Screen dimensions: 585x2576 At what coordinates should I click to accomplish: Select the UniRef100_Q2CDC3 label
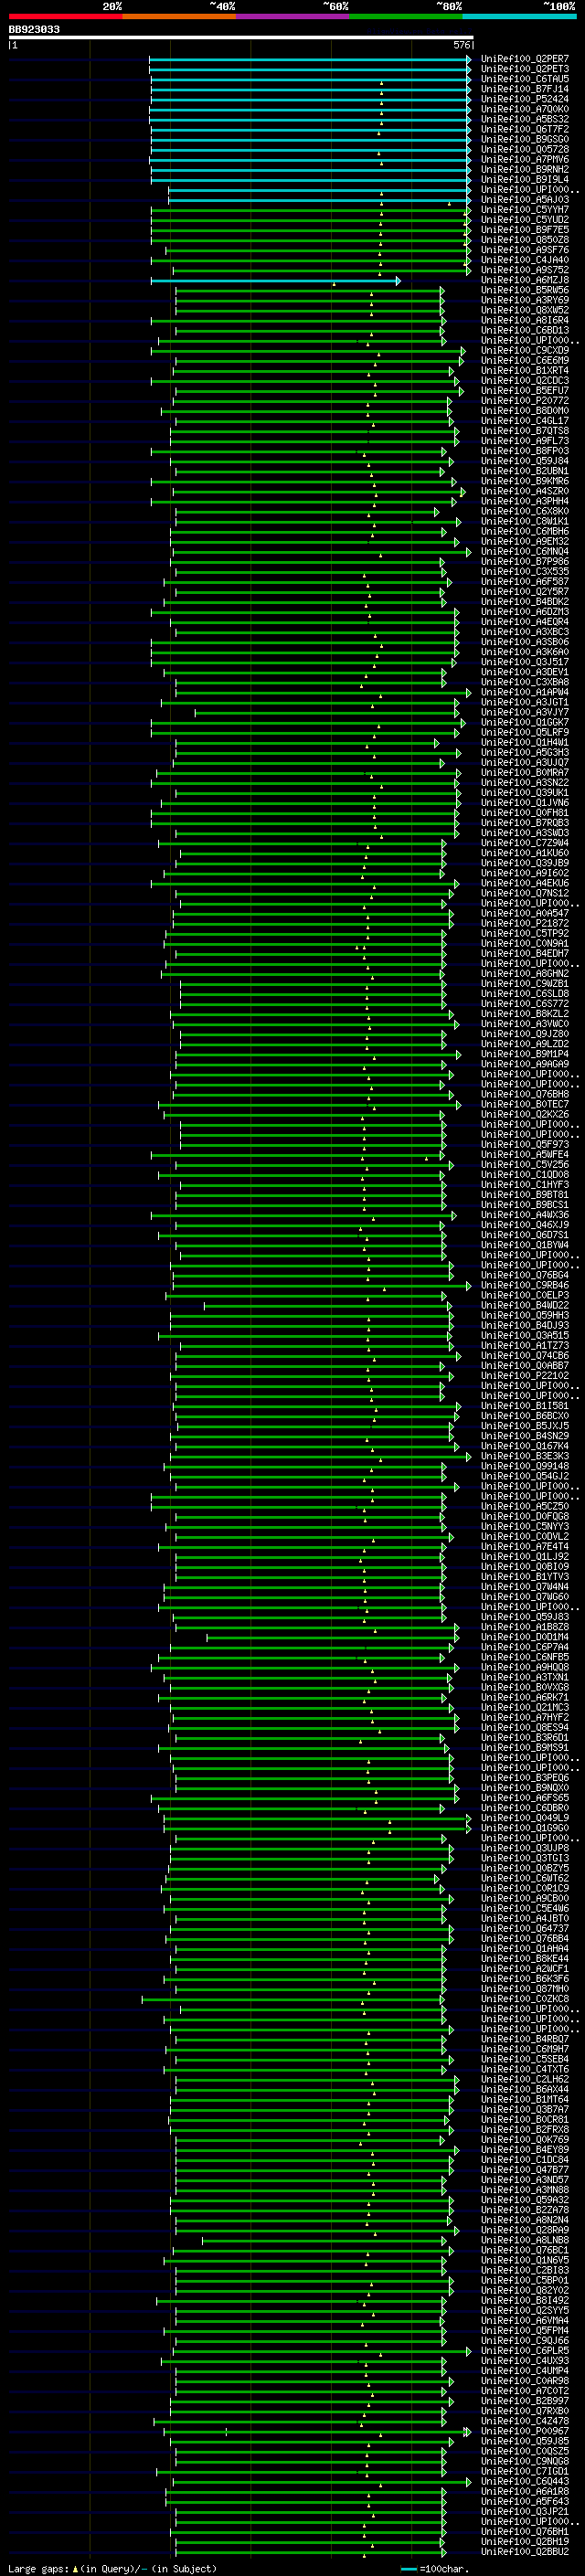click(x=524, y=381)
